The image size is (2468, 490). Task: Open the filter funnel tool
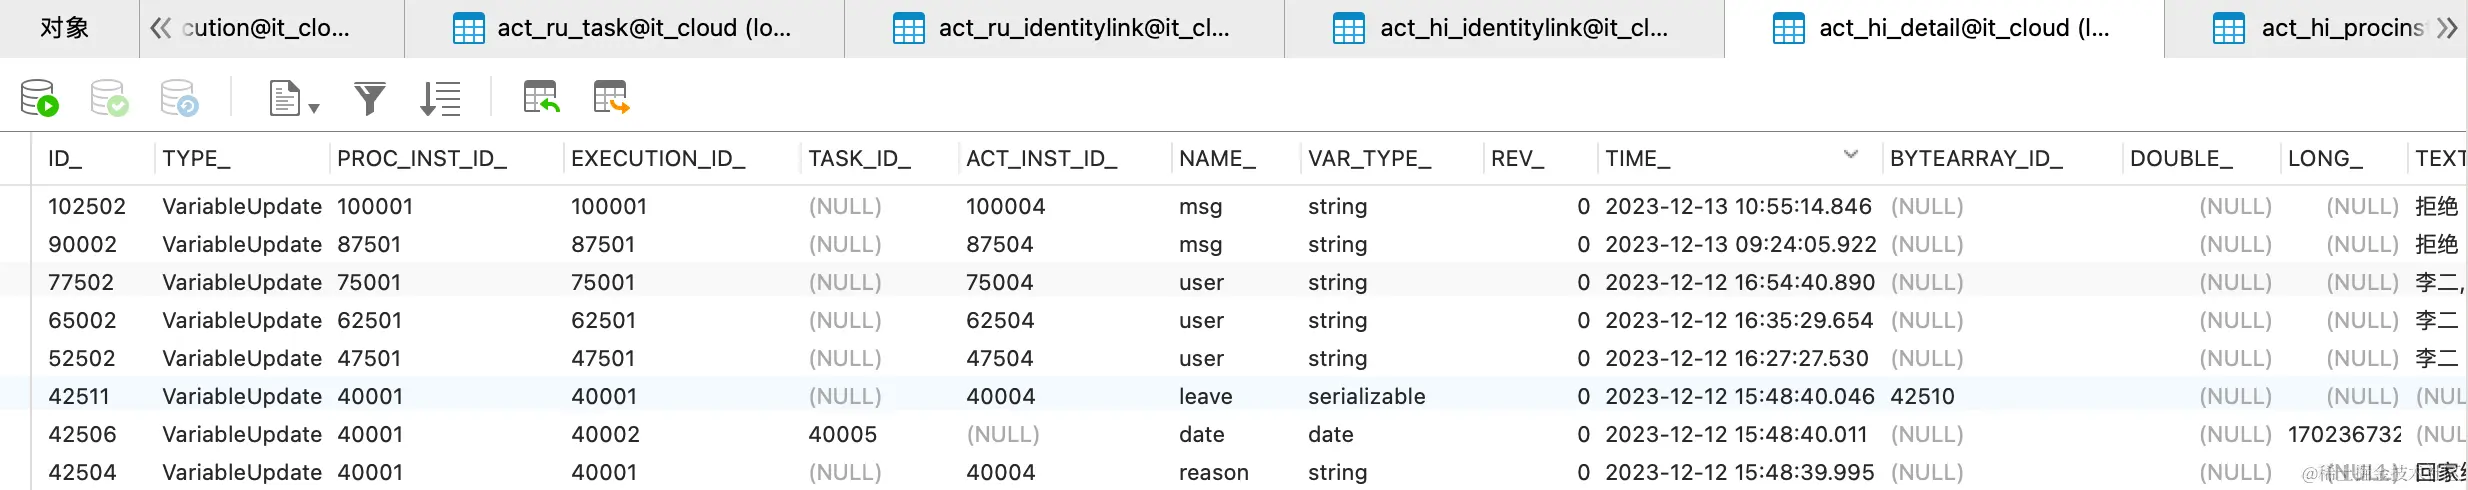tap(369, 98)
